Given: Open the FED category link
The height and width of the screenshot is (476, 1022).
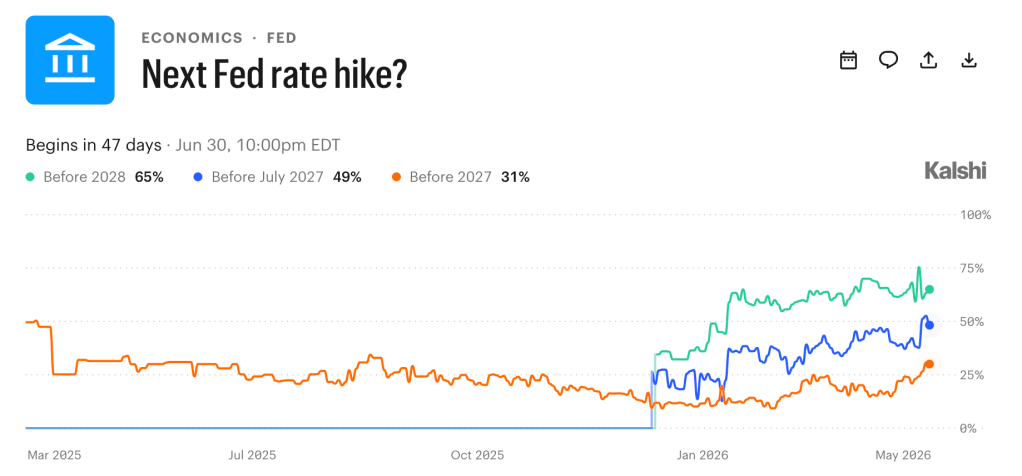Looking at the screenshot, I should (280, 38).
